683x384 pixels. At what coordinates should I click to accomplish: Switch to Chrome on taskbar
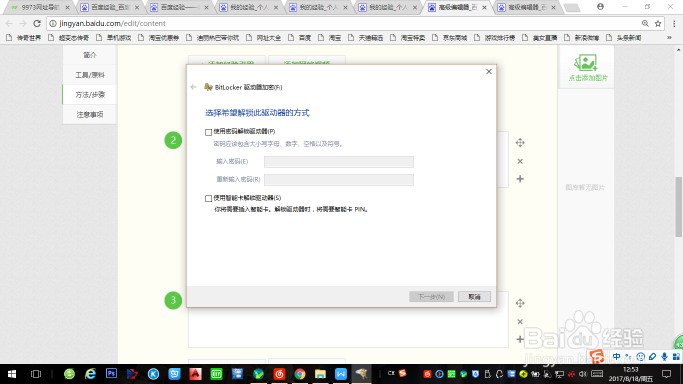point(300,374)
